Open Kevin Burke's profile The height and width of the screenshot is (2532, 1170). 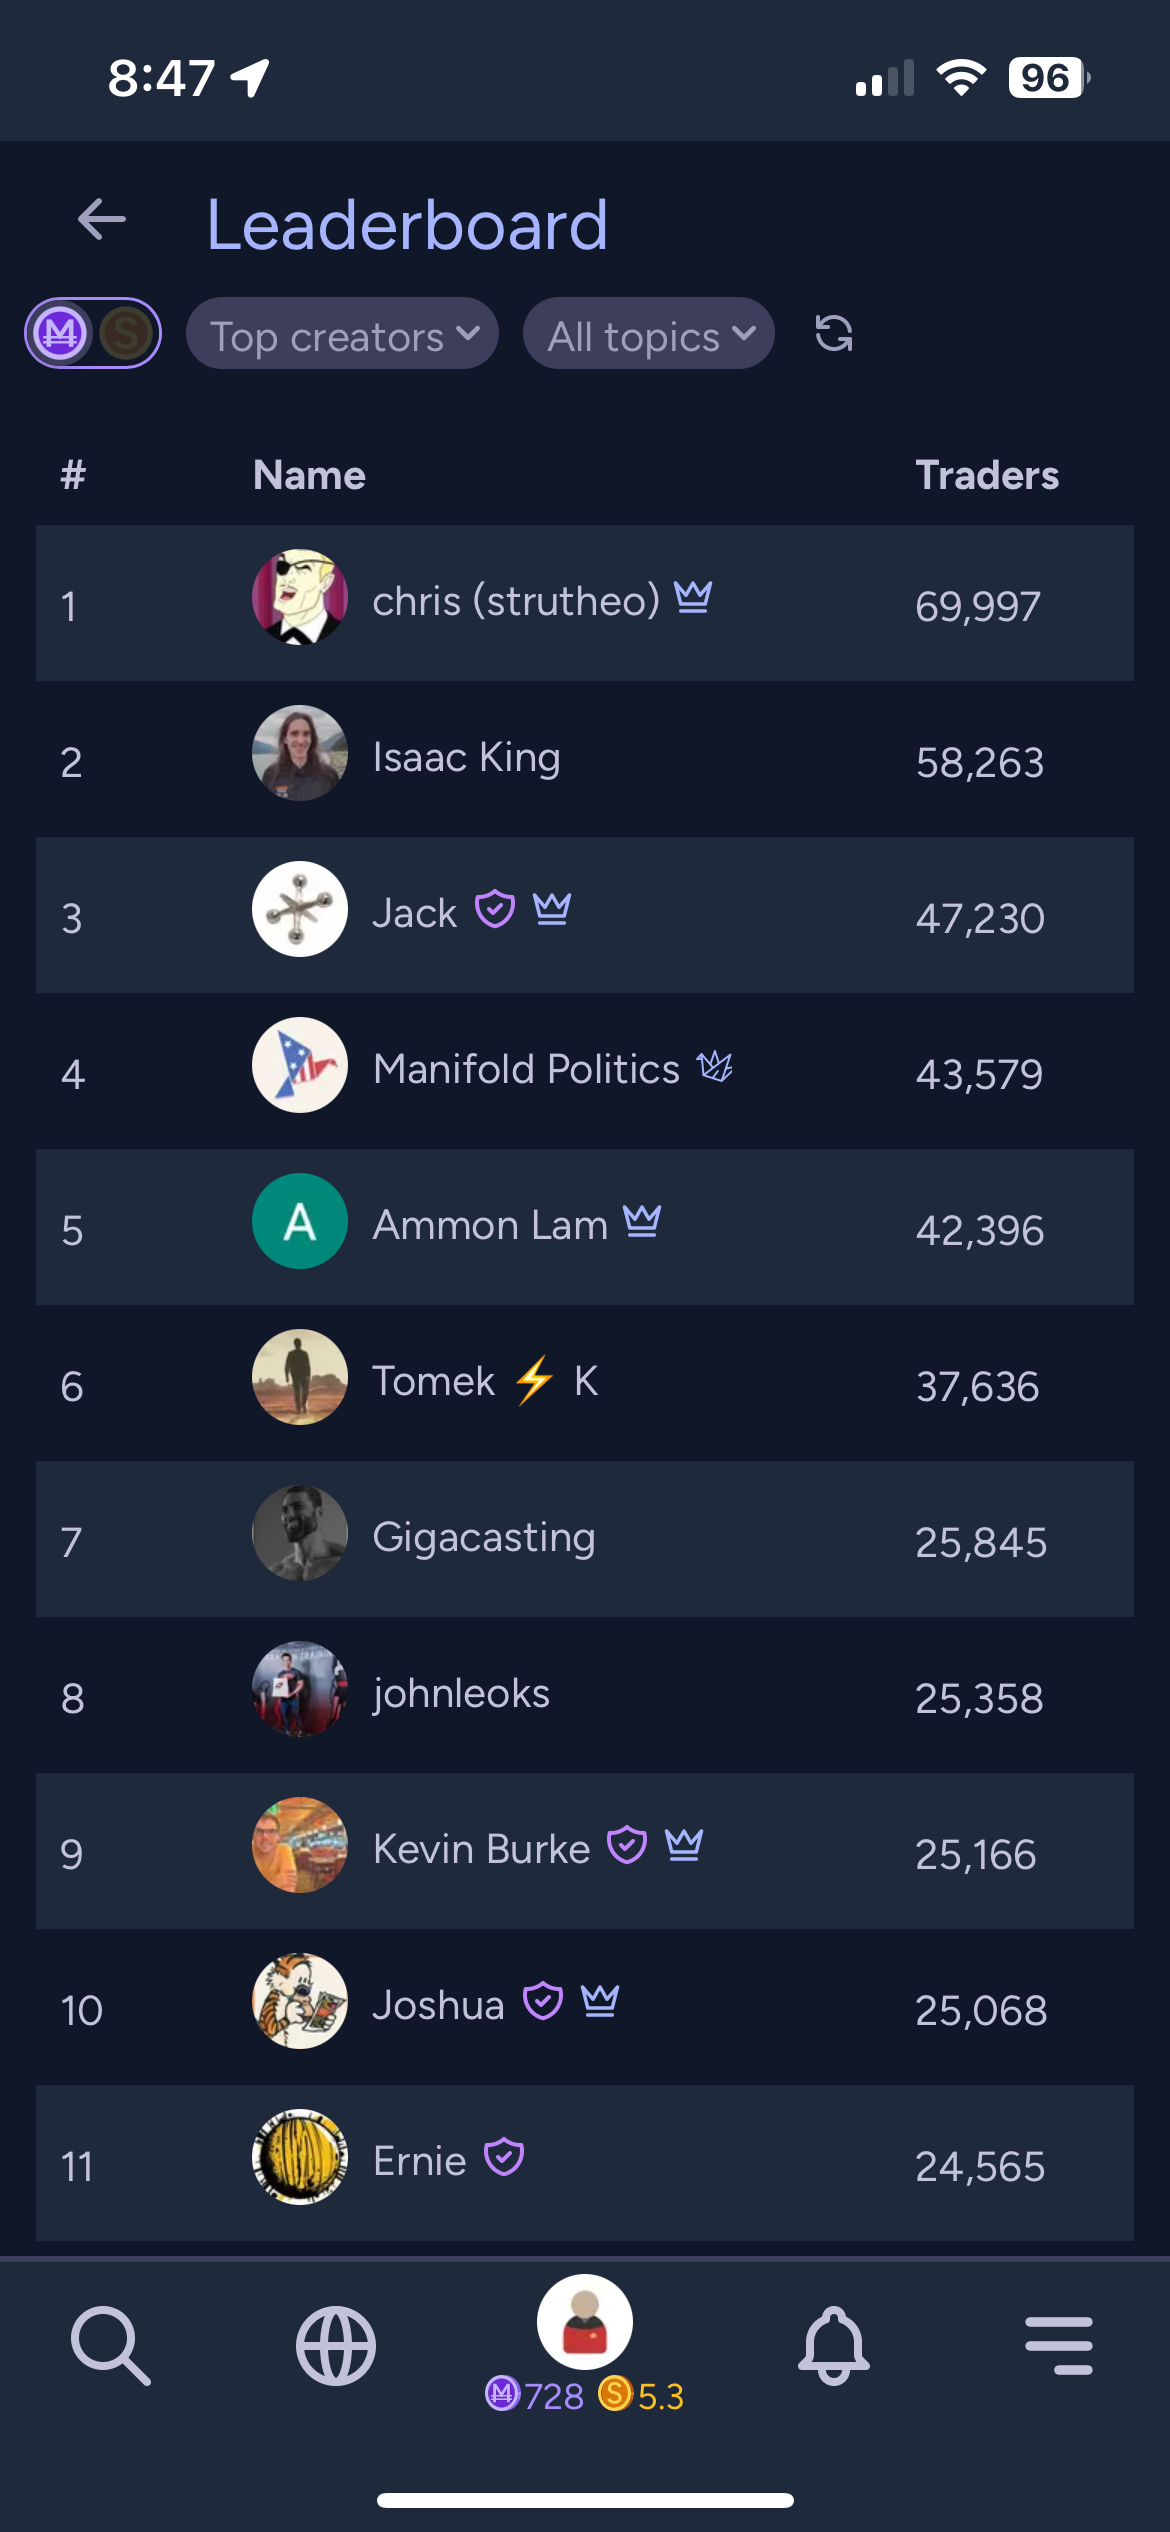(x=481, y=1850)
